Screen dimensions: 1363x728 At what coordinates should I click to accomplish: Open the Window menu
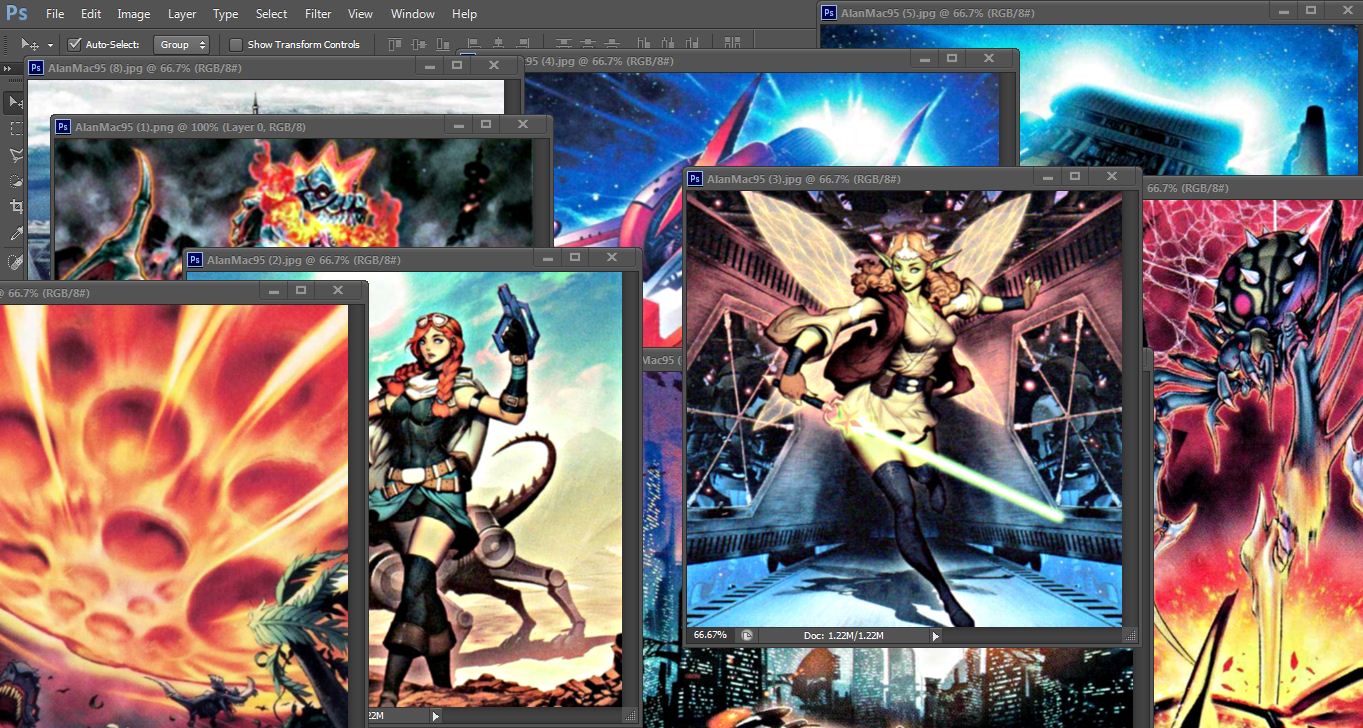pos(412,13)
